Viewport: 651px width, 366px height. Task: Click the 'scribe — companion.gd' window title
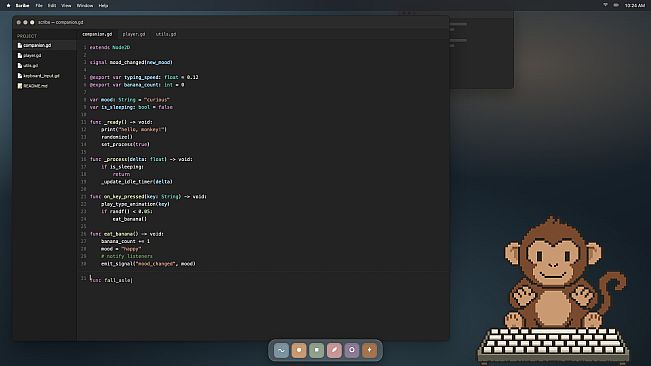(x=61, y=22)
